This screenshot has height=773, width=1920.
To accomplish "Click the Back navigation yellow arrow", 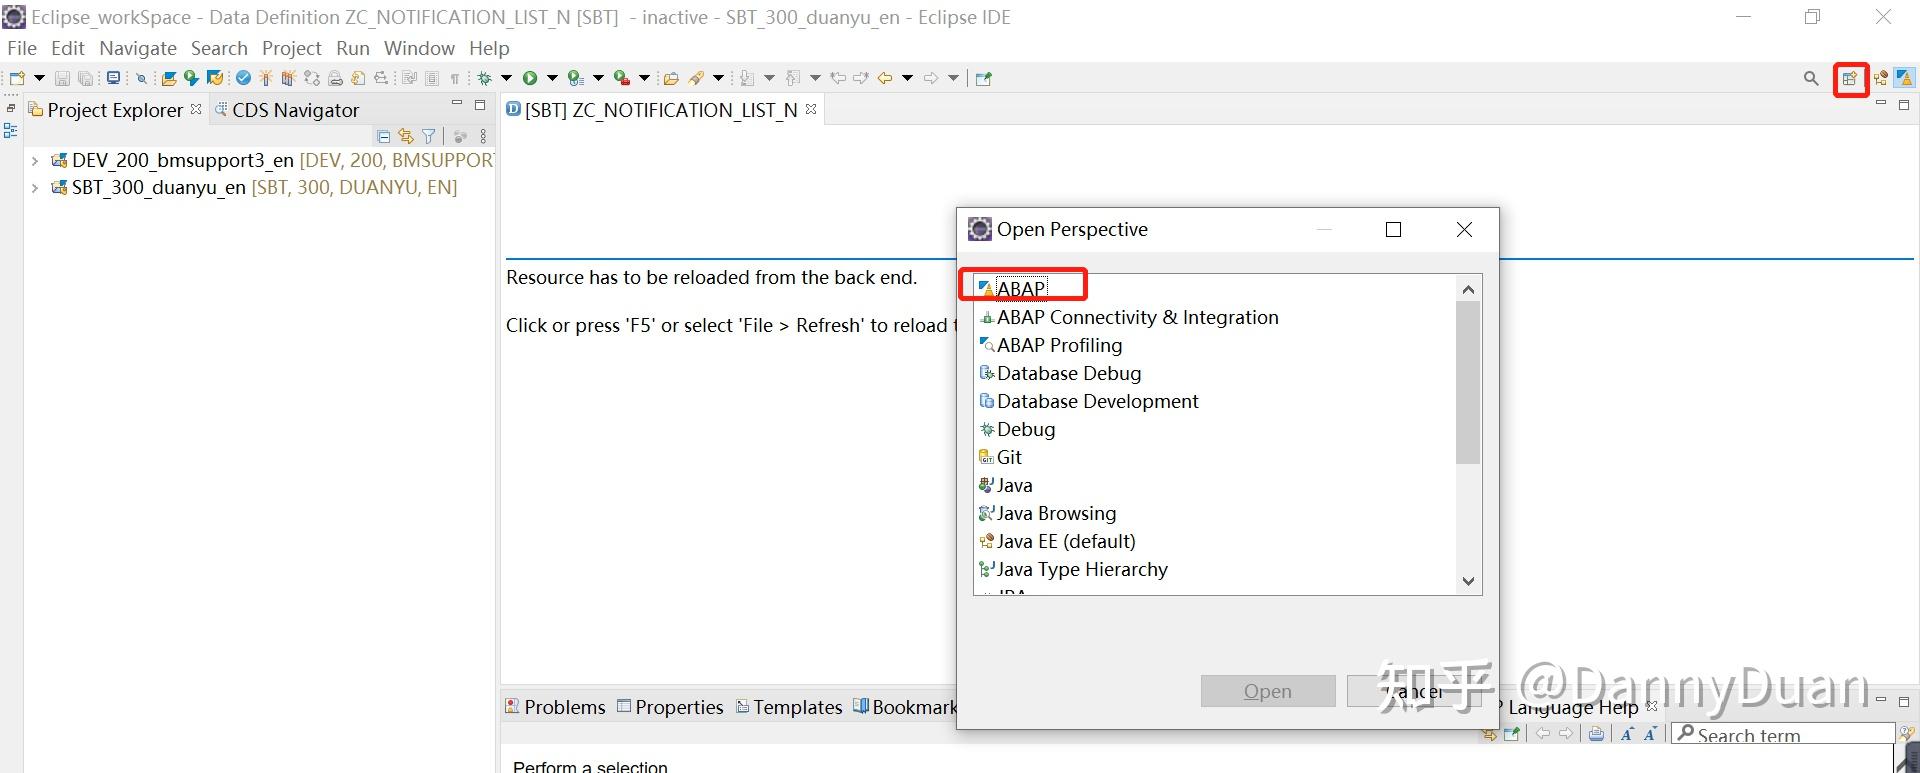I will [x=885, y=78].
